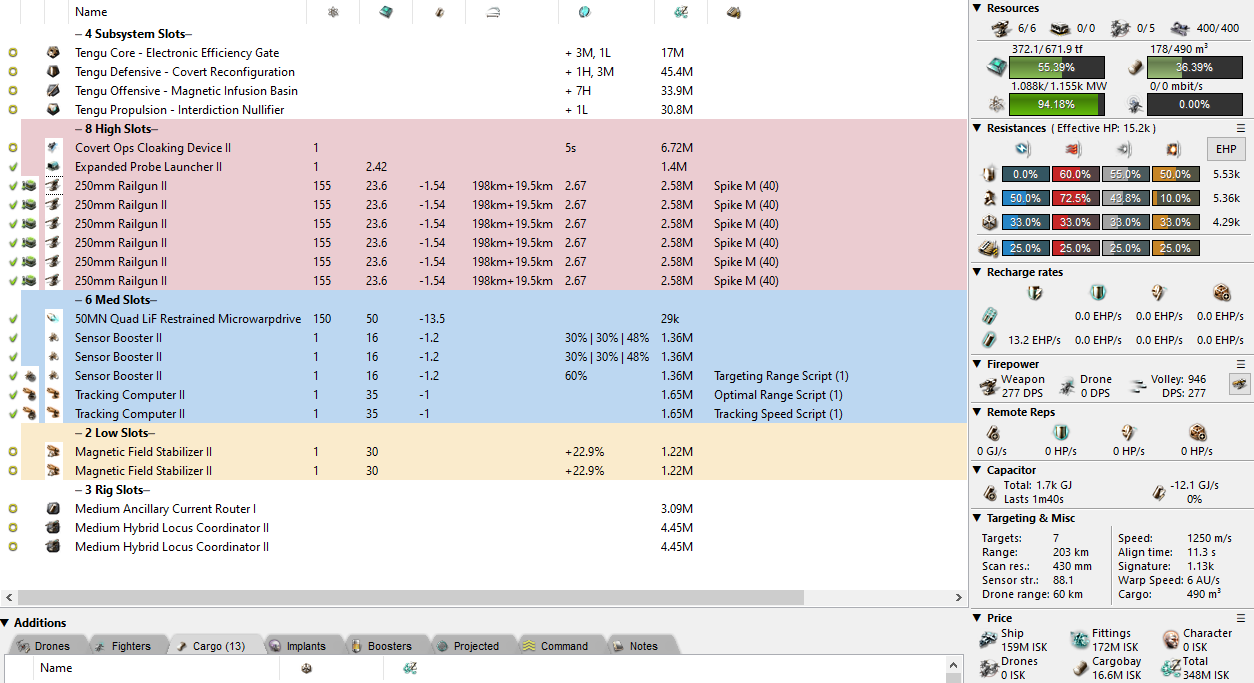Click the EHP button in Resistances
This screenshot has width=1254, height=683.
point(1225,149)
